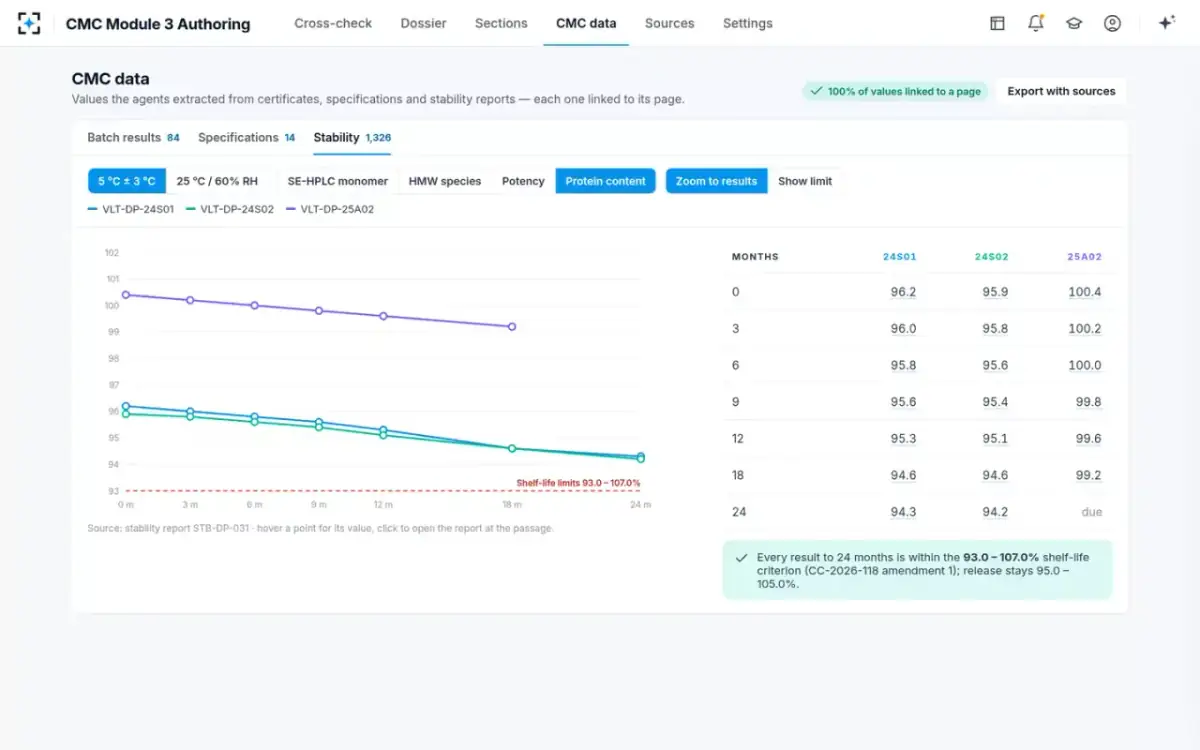Go to the Cross-check tab
Screen dimensions: 1200x750
point(333,23)
